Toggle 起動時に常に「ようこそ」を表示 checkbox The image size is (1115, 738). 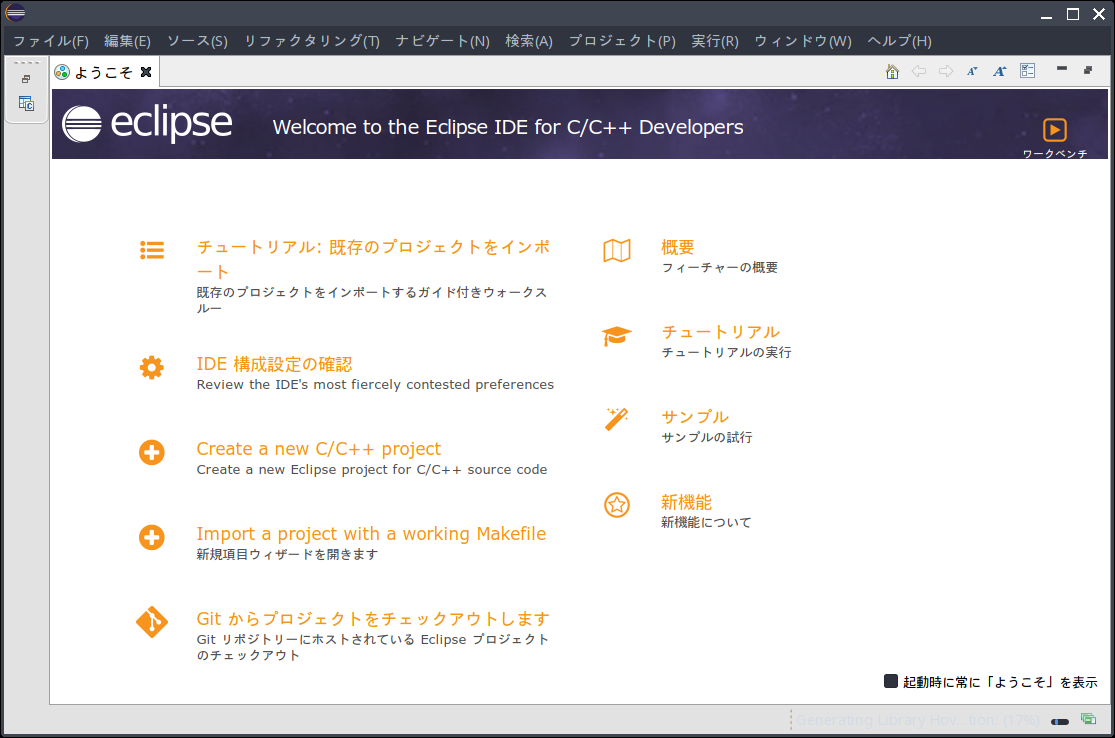click(x=890, y=681)
